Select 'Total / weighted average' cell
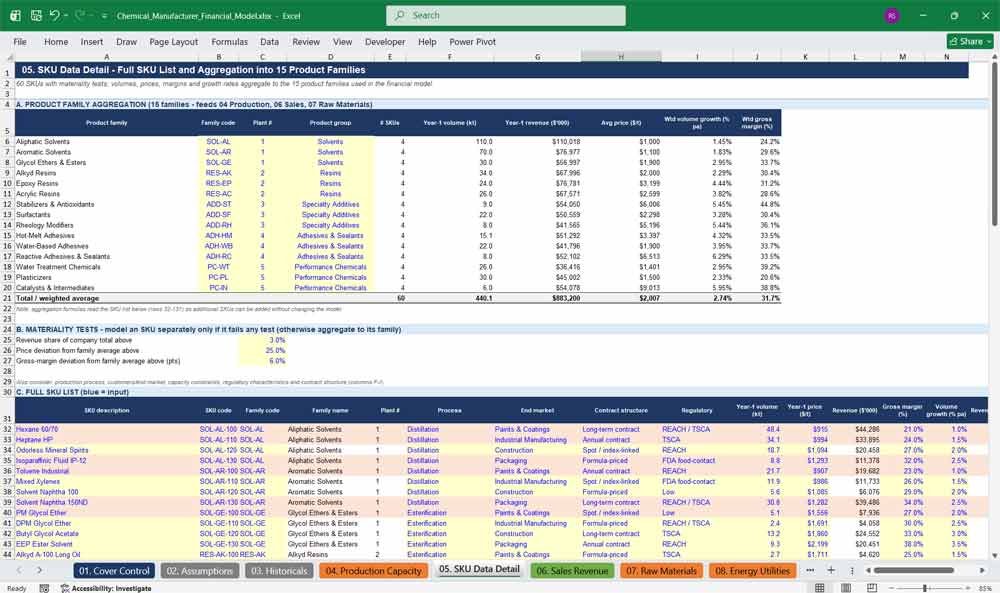1000x593 pixels. point(107,298)
